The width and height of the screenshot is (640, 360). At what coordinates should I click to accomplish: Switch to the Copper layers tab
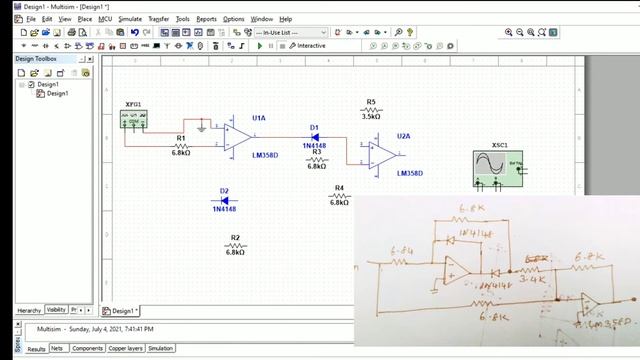click(x=125, y=348)
